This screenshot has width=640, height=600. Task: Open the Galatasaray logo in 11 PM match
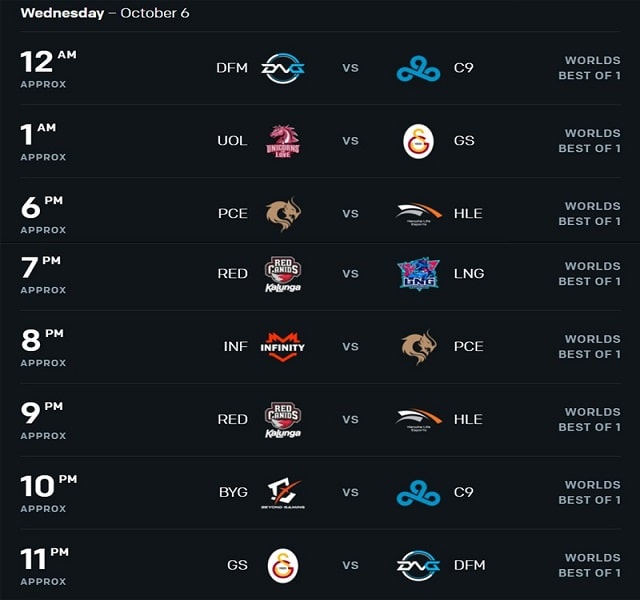coord(283,566)
